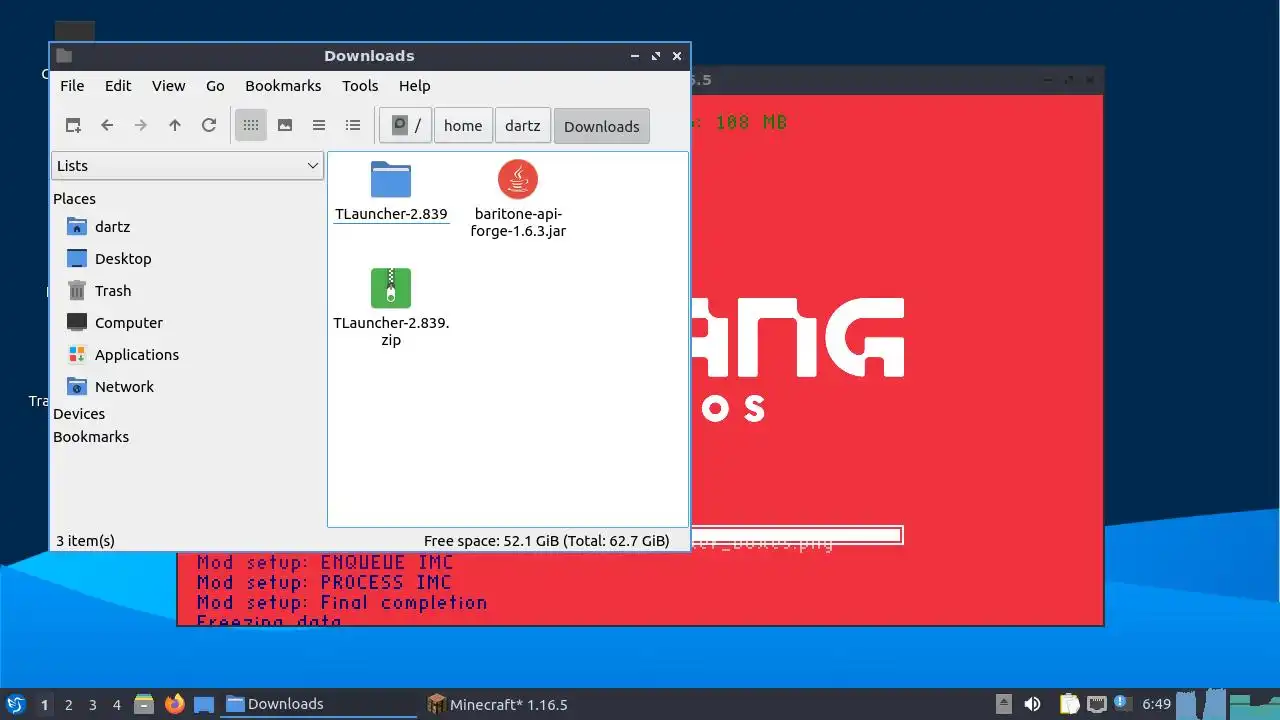This screenshot has height=720, width=1280.
Task: Switch to workspace 1
Action: click(x=44, y=705)
